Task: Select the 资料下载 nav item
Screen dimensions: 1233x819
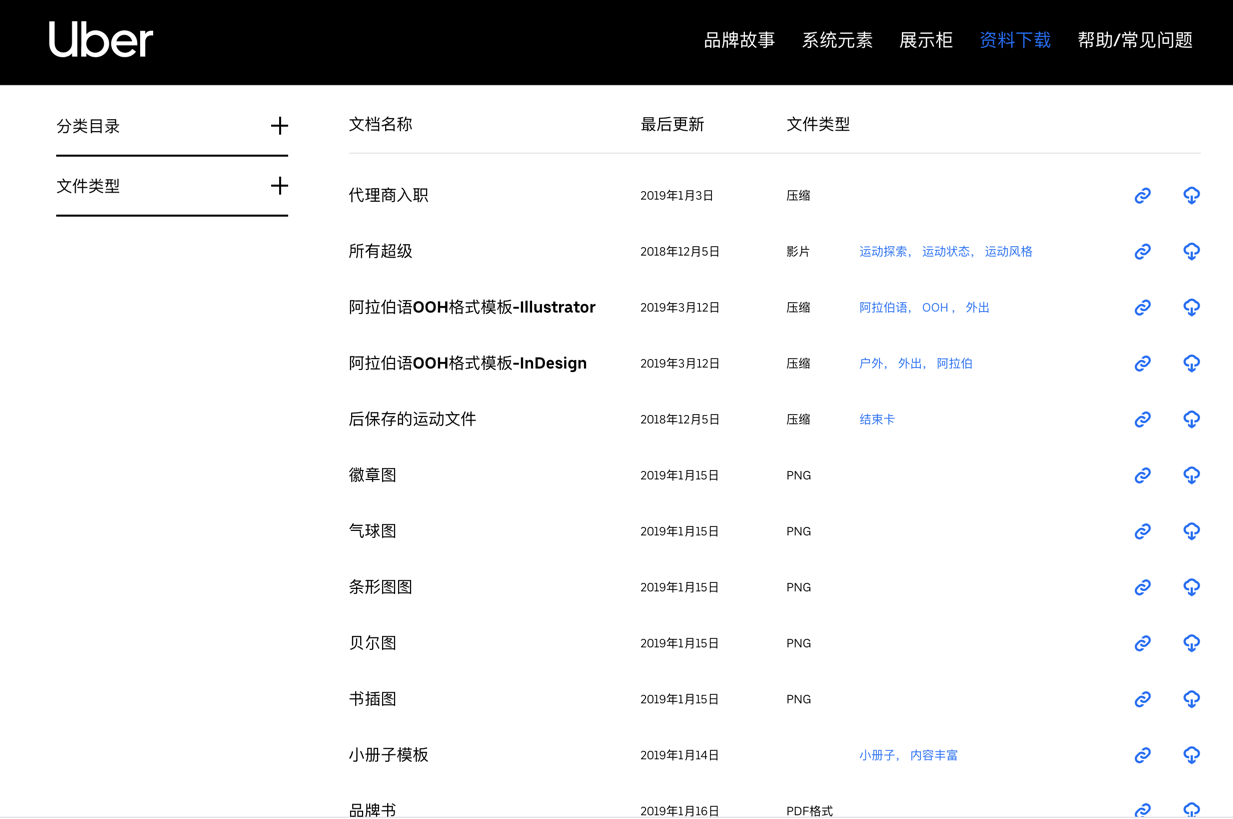Action: [x=1015, y=41]
